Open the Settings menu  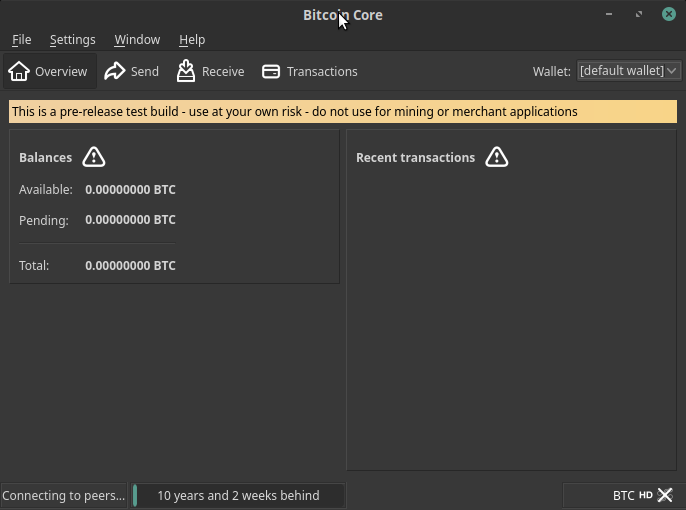coord(73,40)
